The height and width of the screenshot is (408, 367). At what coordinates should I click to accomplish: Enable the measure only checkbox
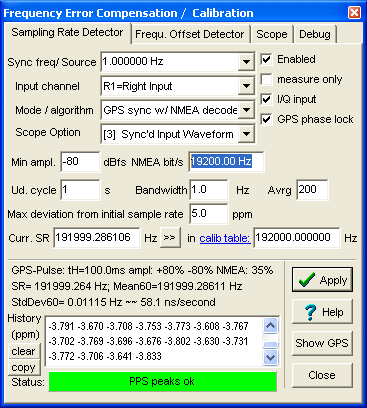point(266,79)
